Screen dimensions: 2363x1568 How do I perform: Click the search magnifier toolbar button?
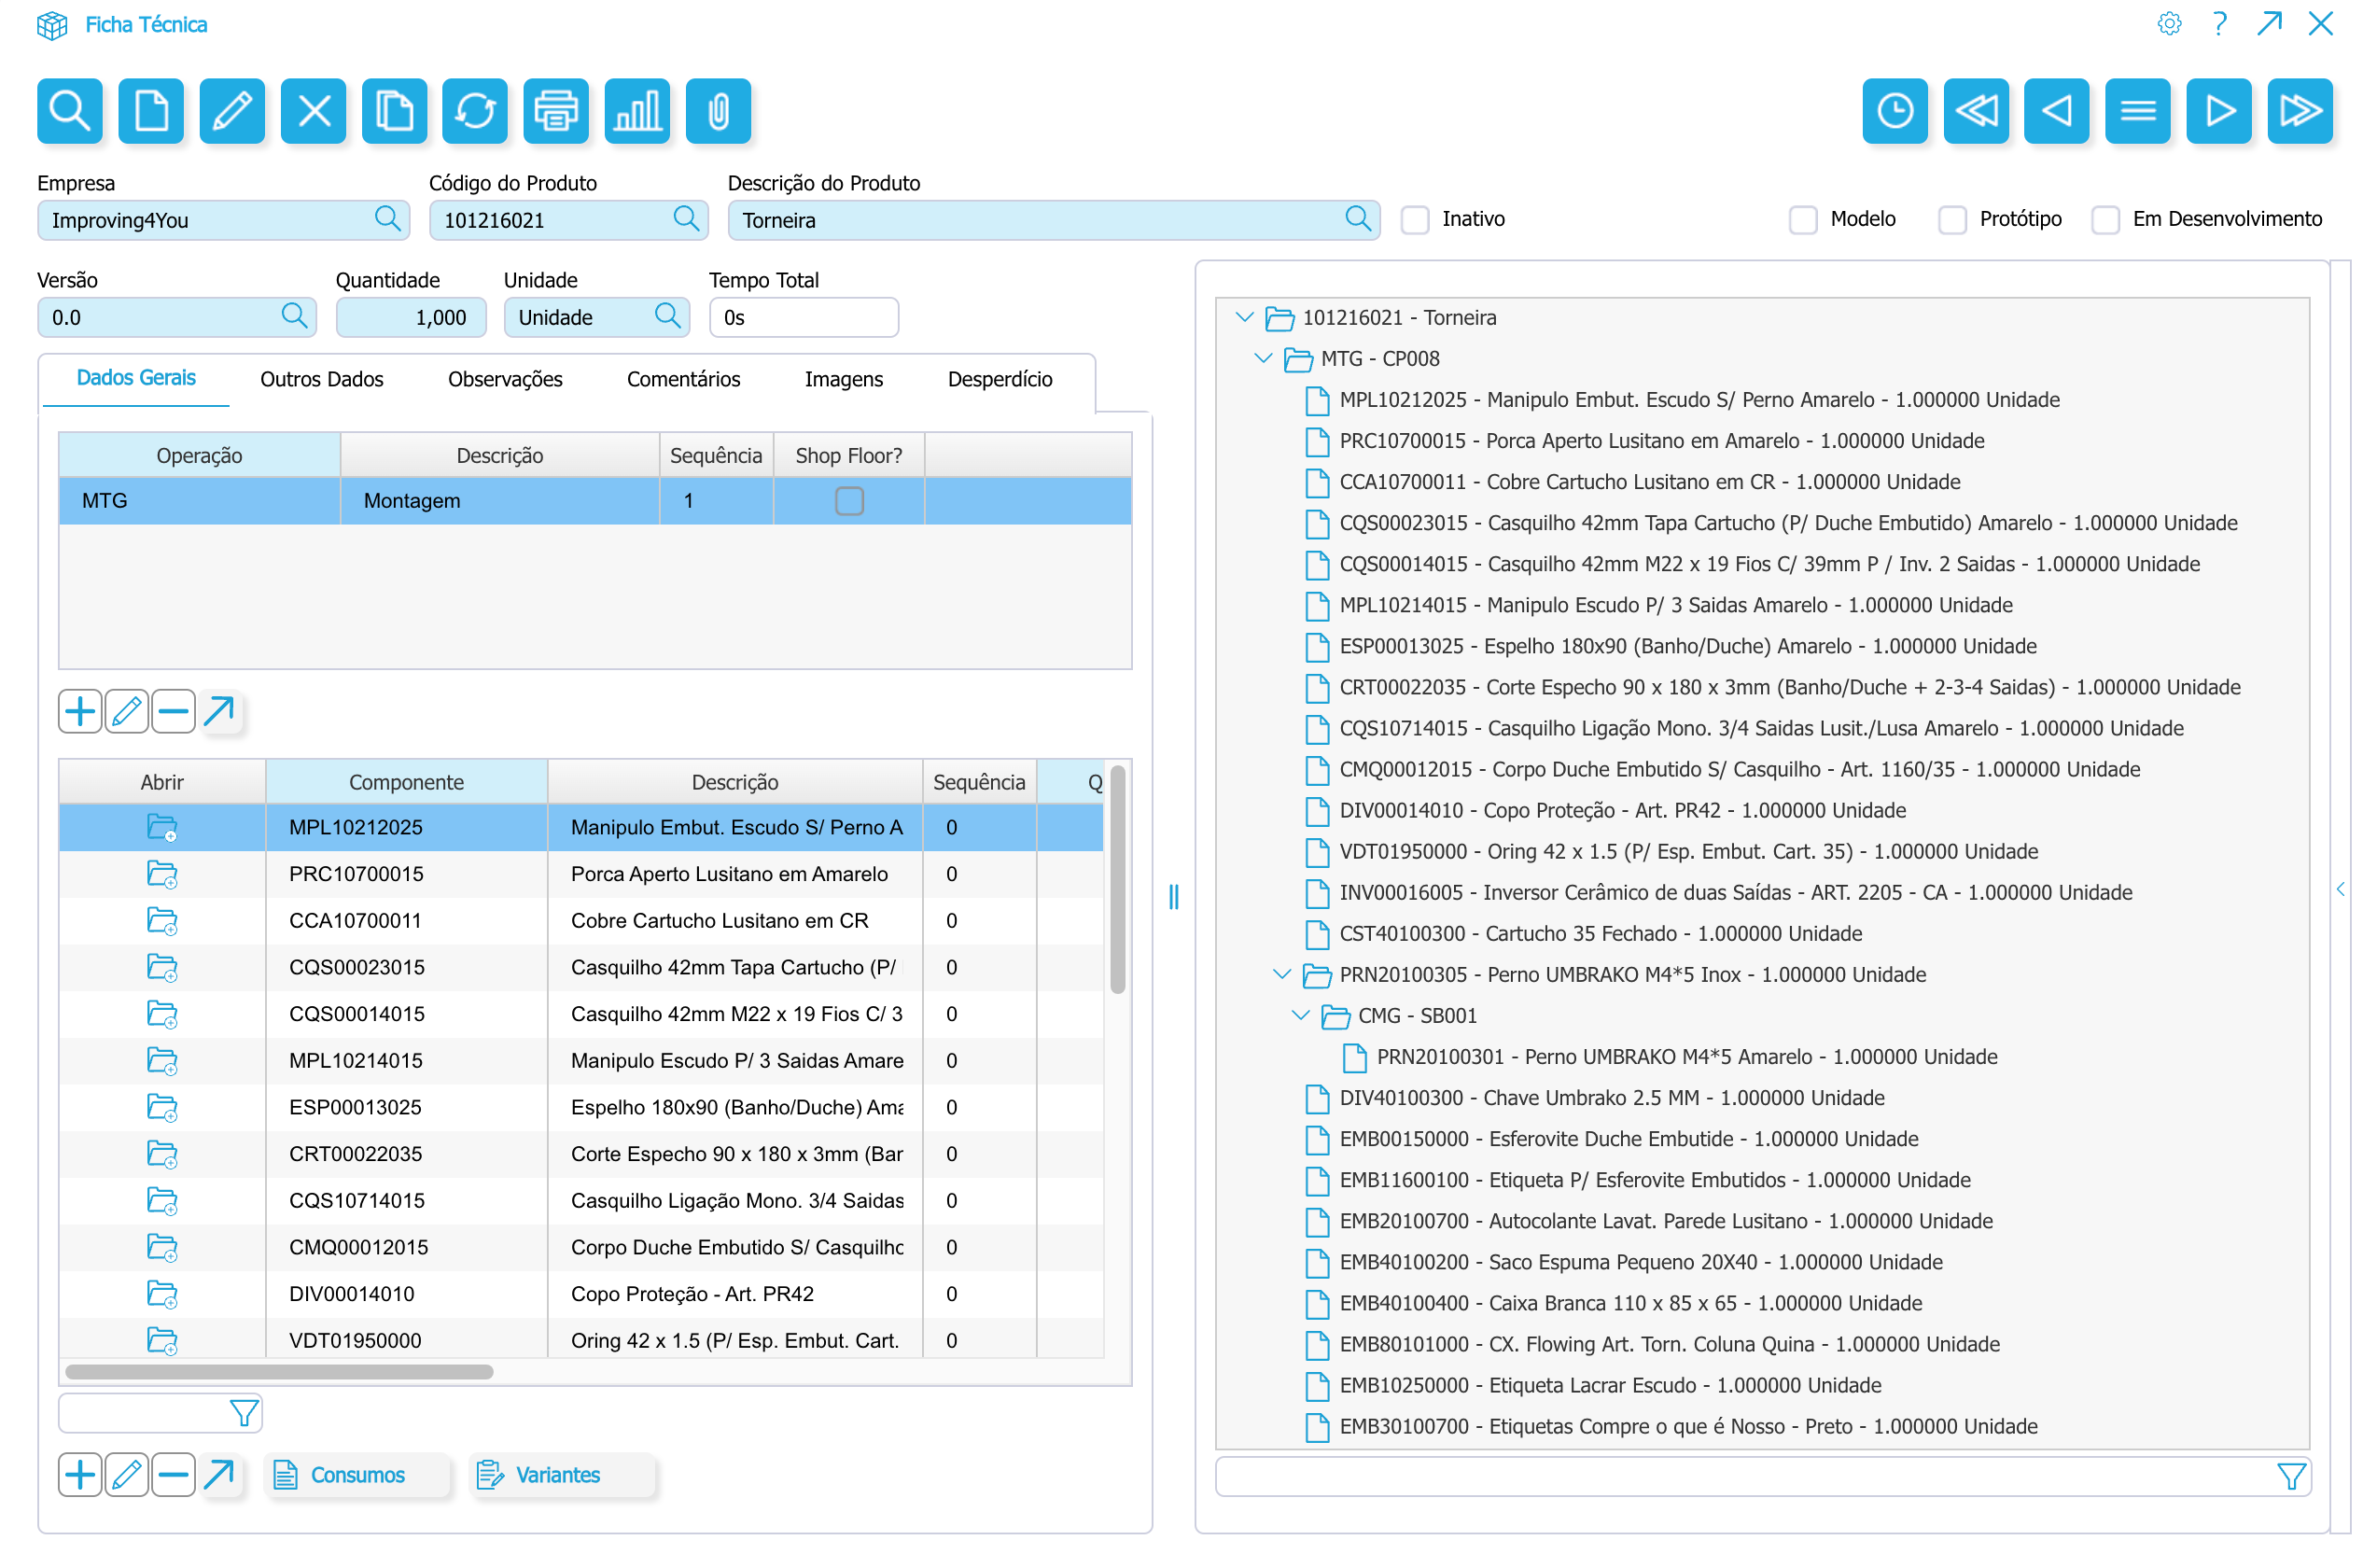(69, 110)
